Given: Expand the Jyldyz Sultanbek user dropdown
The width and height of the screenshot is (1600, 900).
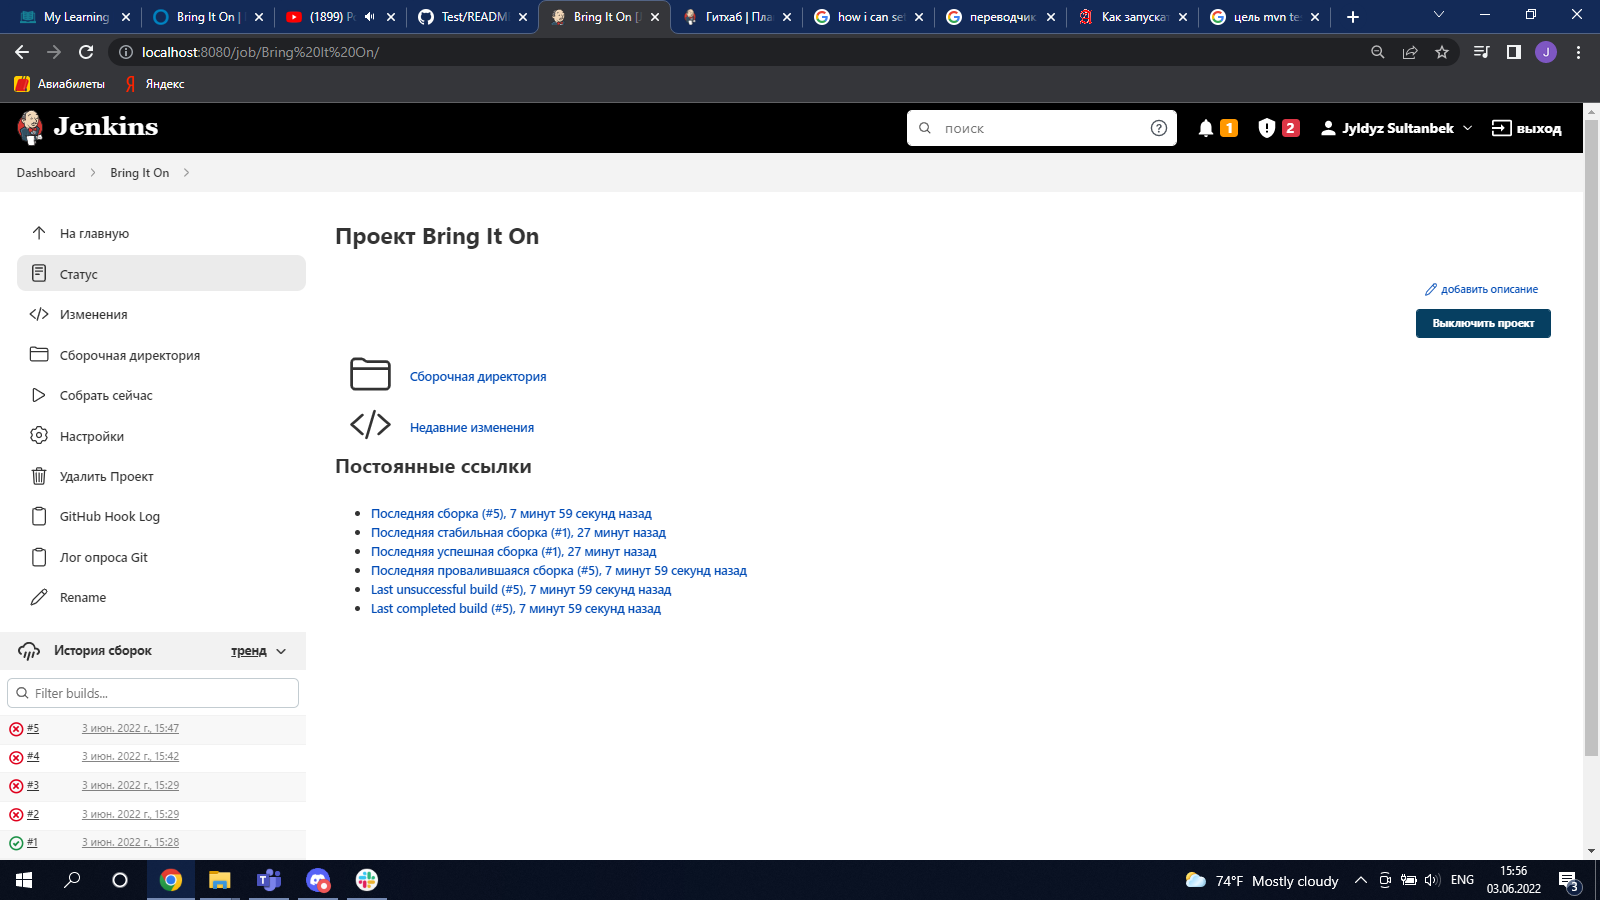Looking at the screenshot, I should [1467, 128].
